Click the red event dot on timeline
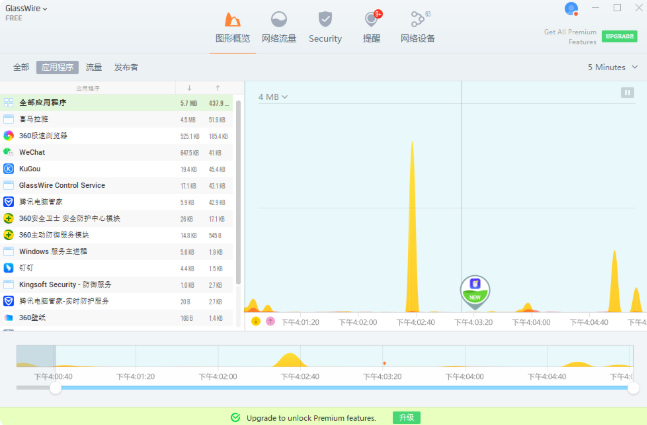The height and width of the screenshot is (425, 647). (384, 363)
